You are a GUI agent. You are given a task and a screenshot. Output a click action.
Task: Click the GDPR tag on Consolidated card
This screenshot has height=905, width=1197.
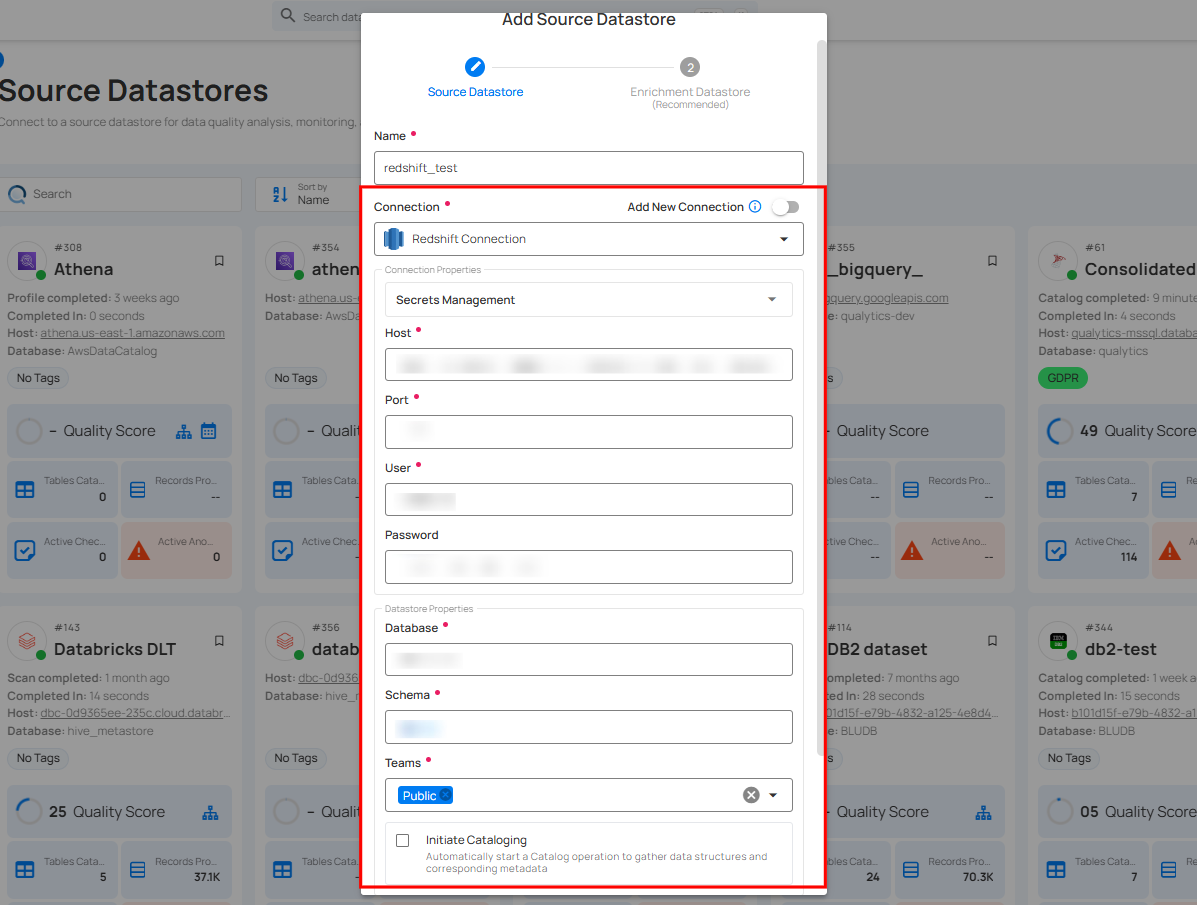[1062, 378]
